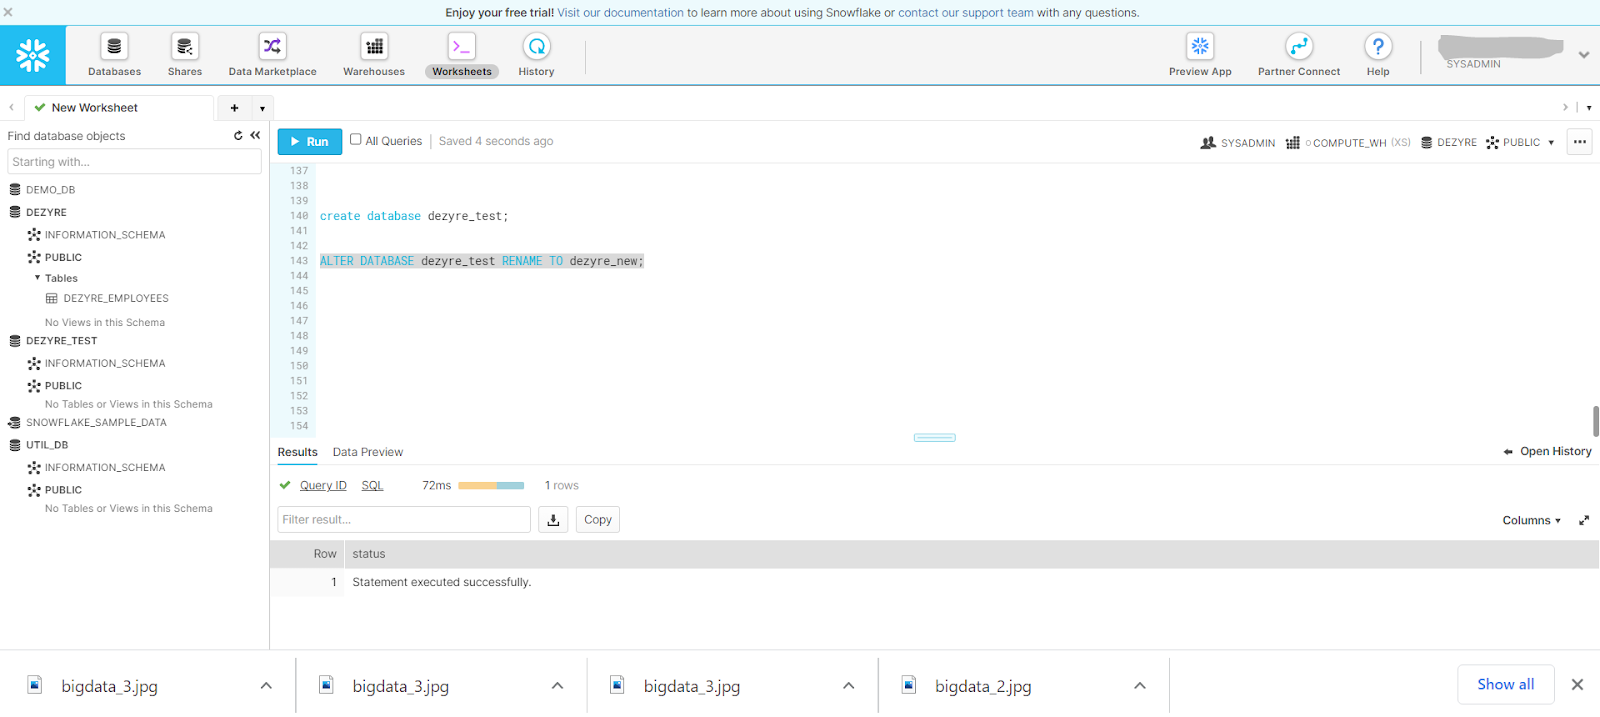
Task: Open the Warehouses icon
Action: [374, 47]
